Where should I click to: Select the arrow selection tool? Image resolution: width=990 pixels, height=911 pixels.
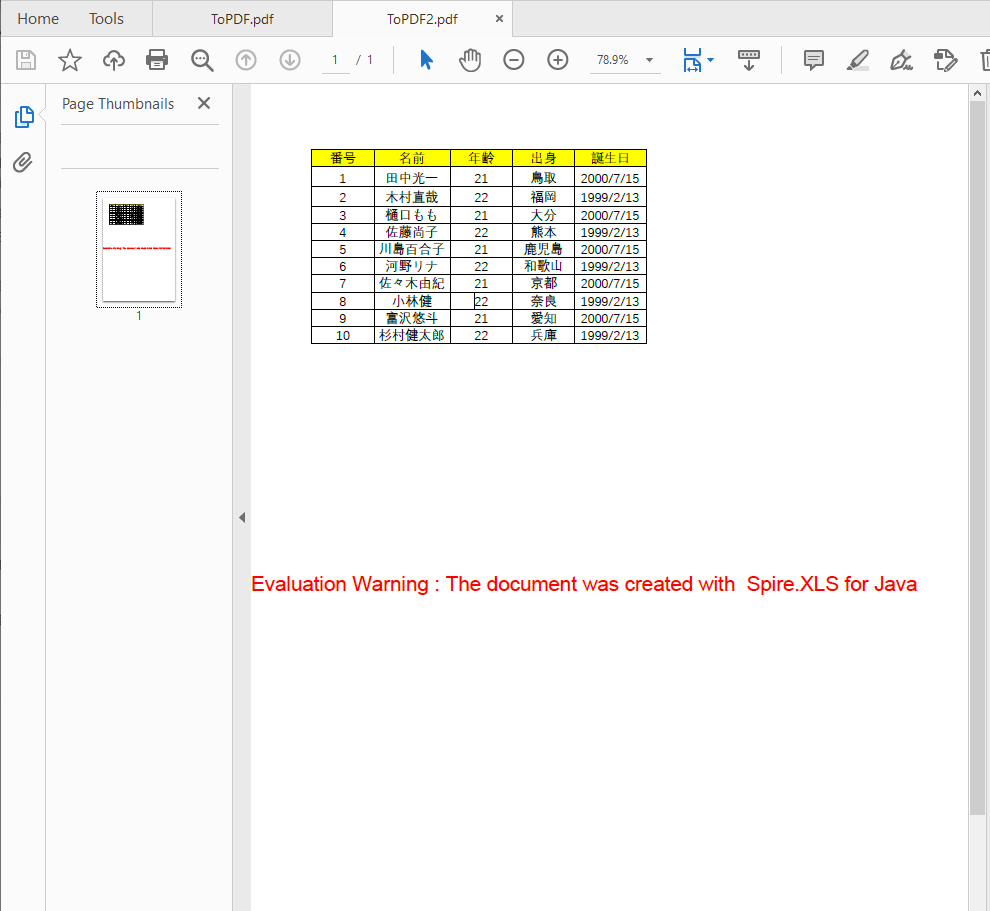click(426, 60)
